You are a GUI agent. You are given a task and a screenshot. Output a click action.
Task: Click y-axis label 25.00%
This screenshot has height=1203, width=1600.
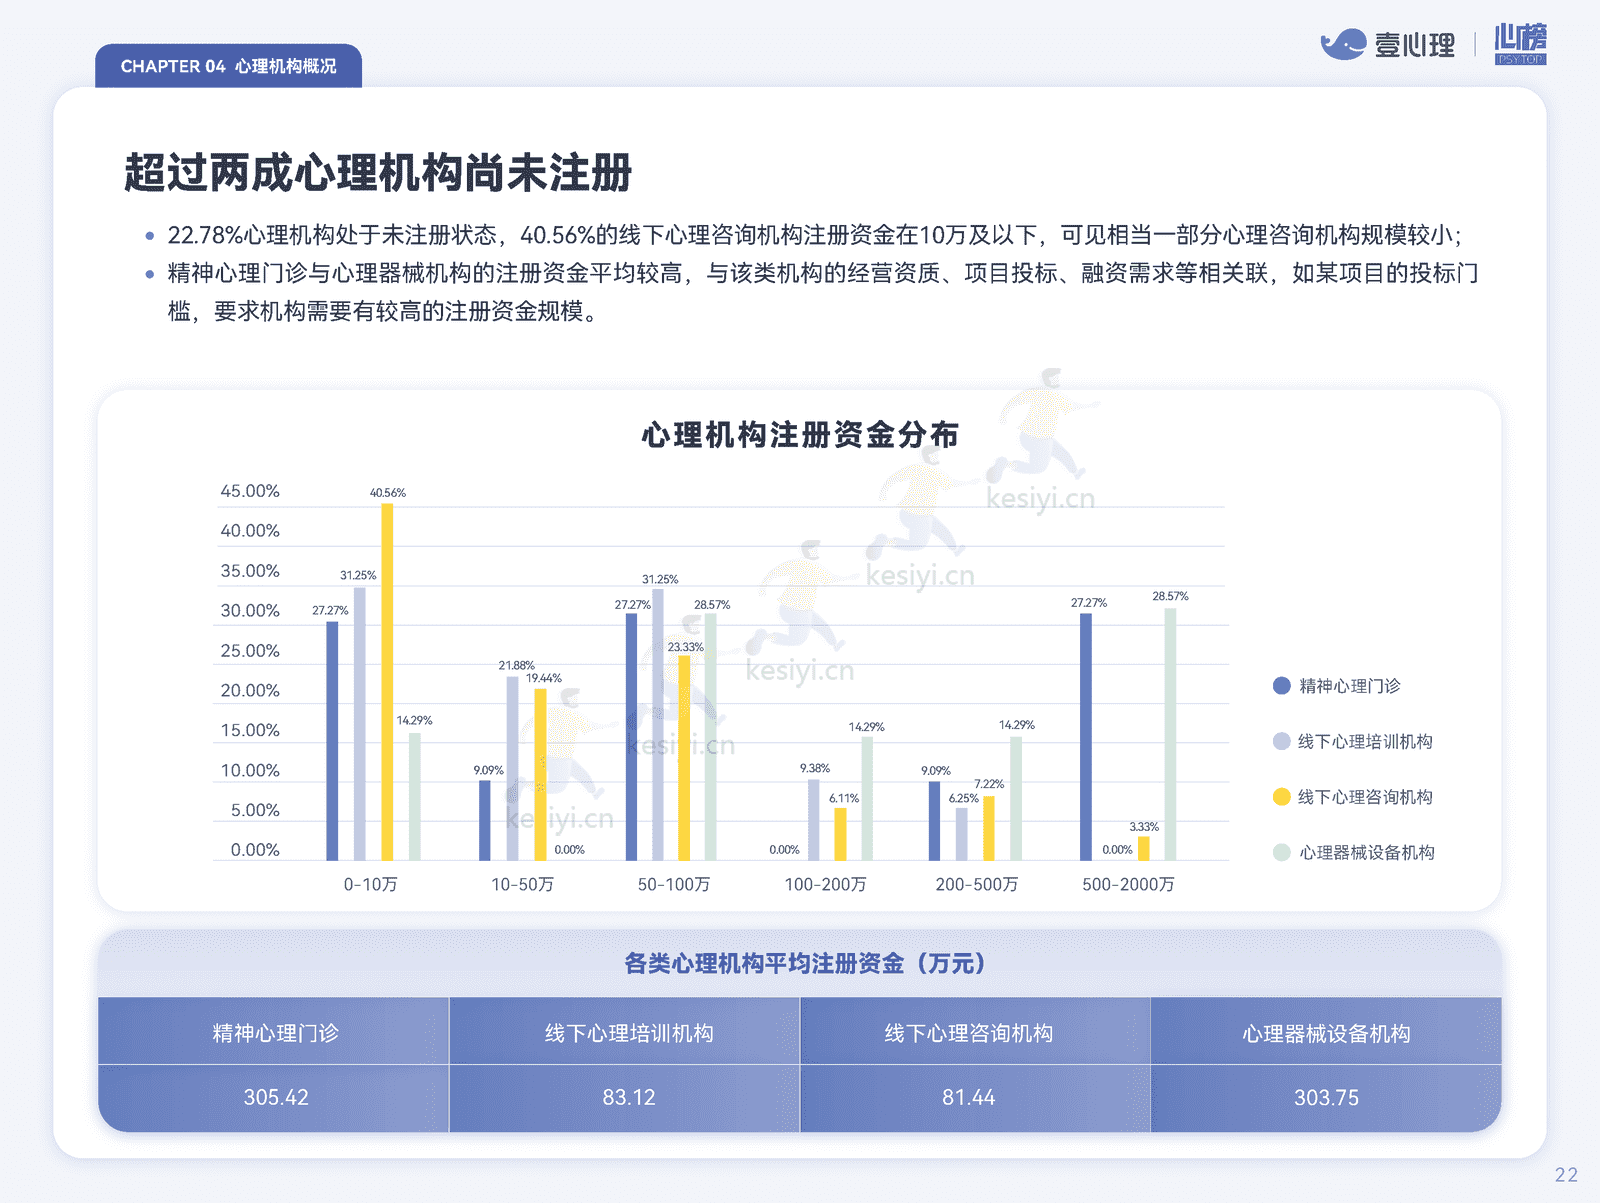tap(250, 651)
